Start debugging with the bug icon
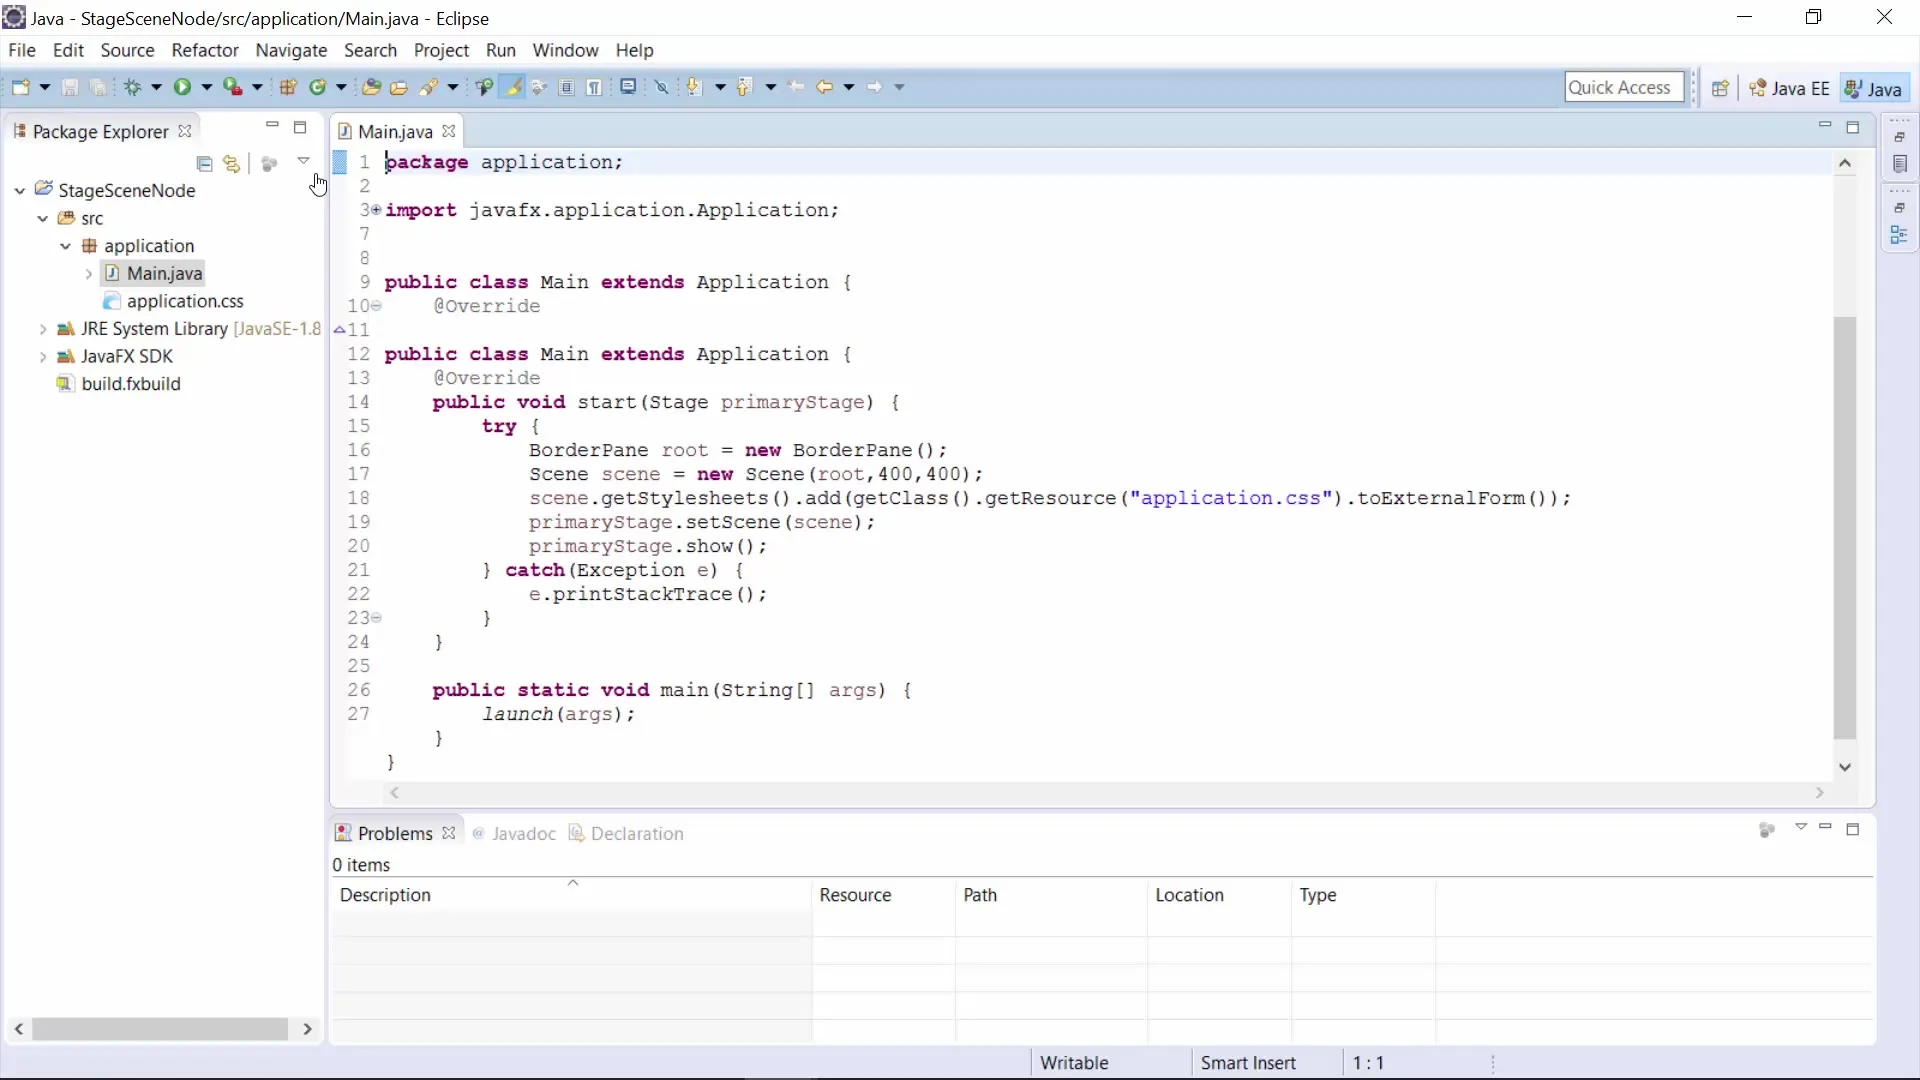Image resolution: width=1920 pixels, height=1080 pixels. (x=132, y=88)
